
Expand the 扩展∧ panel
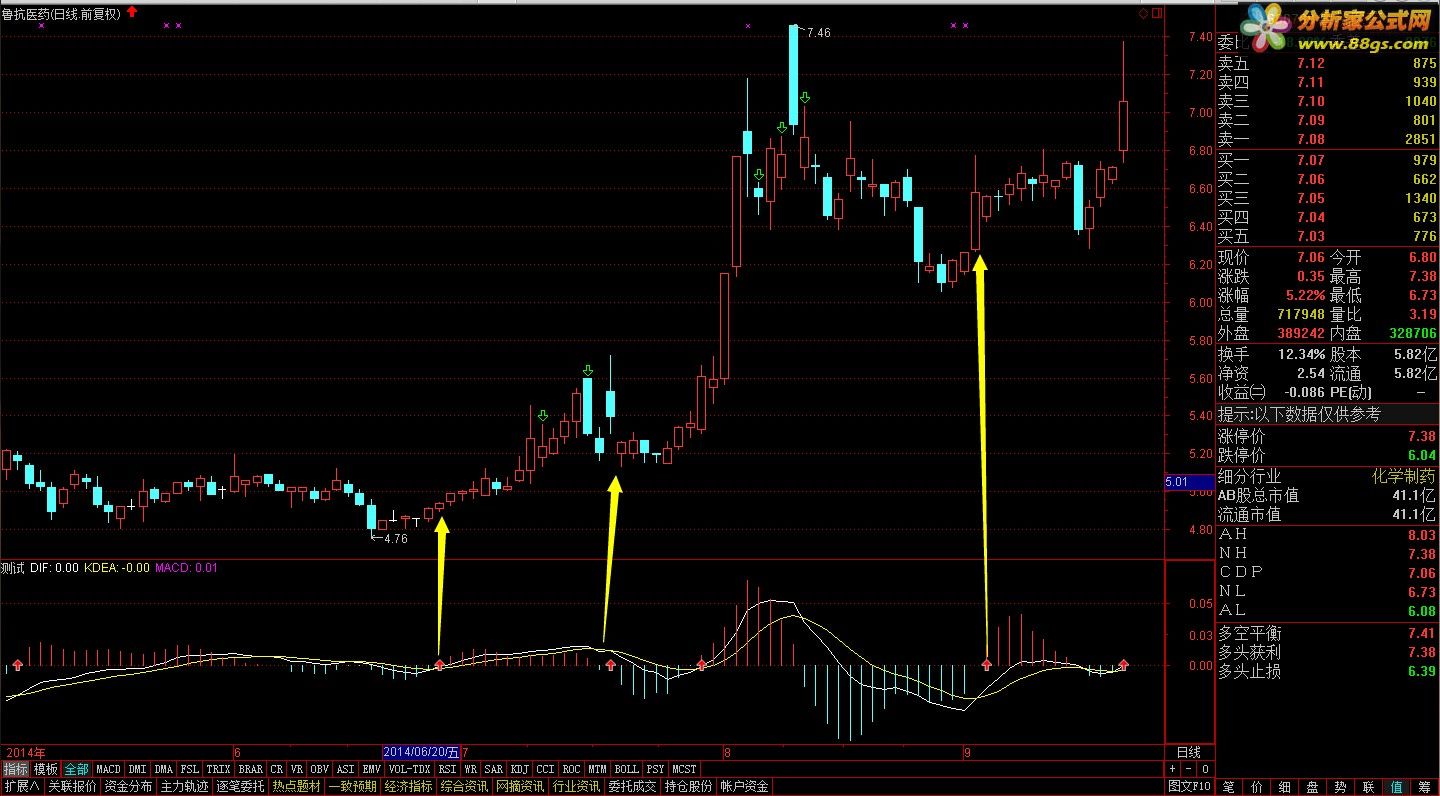click(x=21, y=787)
